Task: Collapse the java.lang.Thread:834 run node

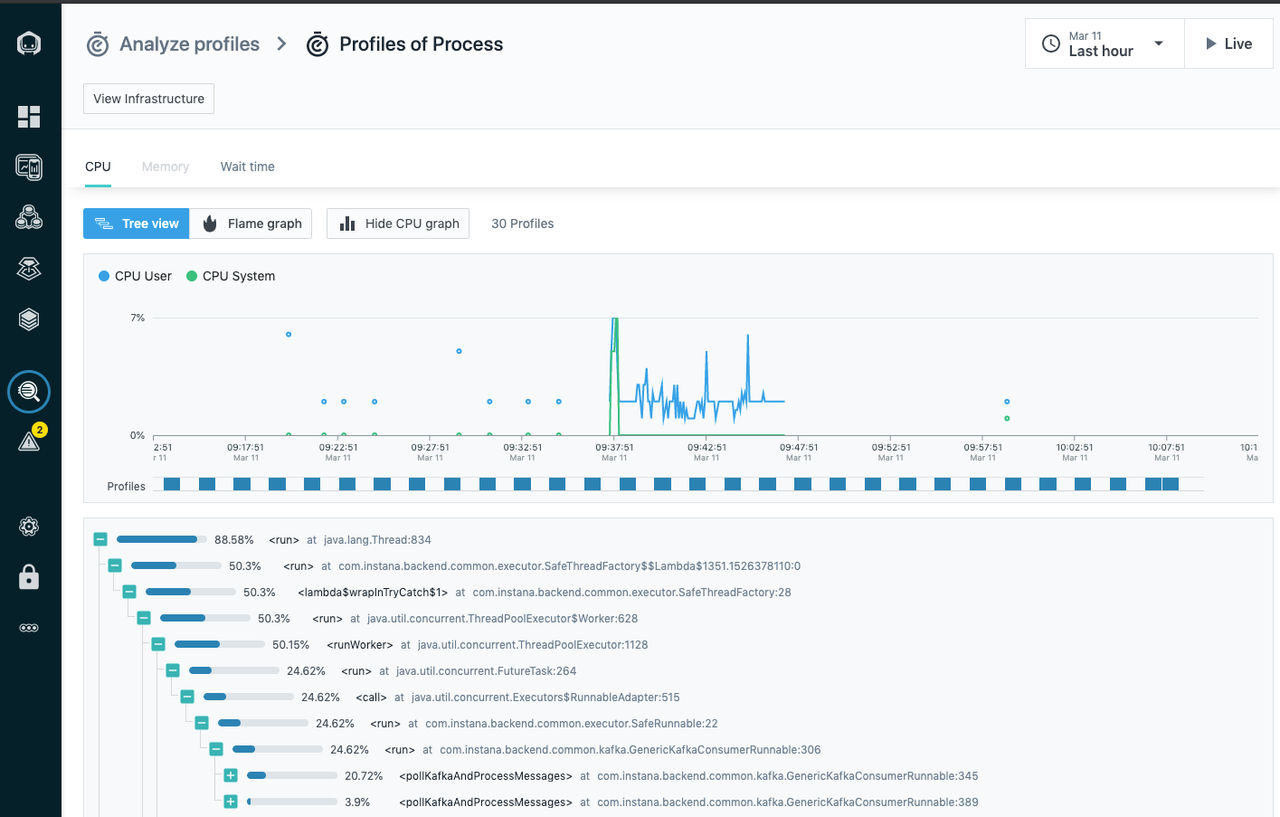Action: pos(100,540)
